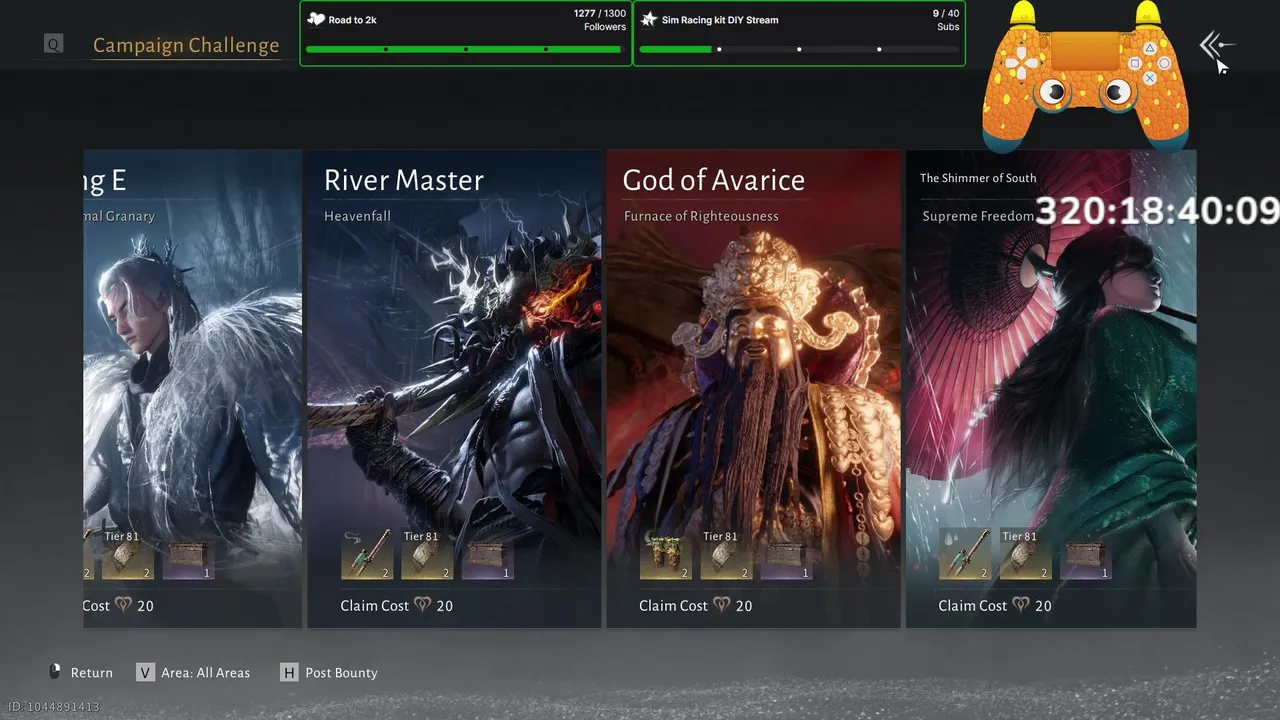Image resolution: width=1280 pixels, height=720 pixels.
Task: Click the Sim Racing kit DIY Stream progress bar
Action: [x=799, y=49]
